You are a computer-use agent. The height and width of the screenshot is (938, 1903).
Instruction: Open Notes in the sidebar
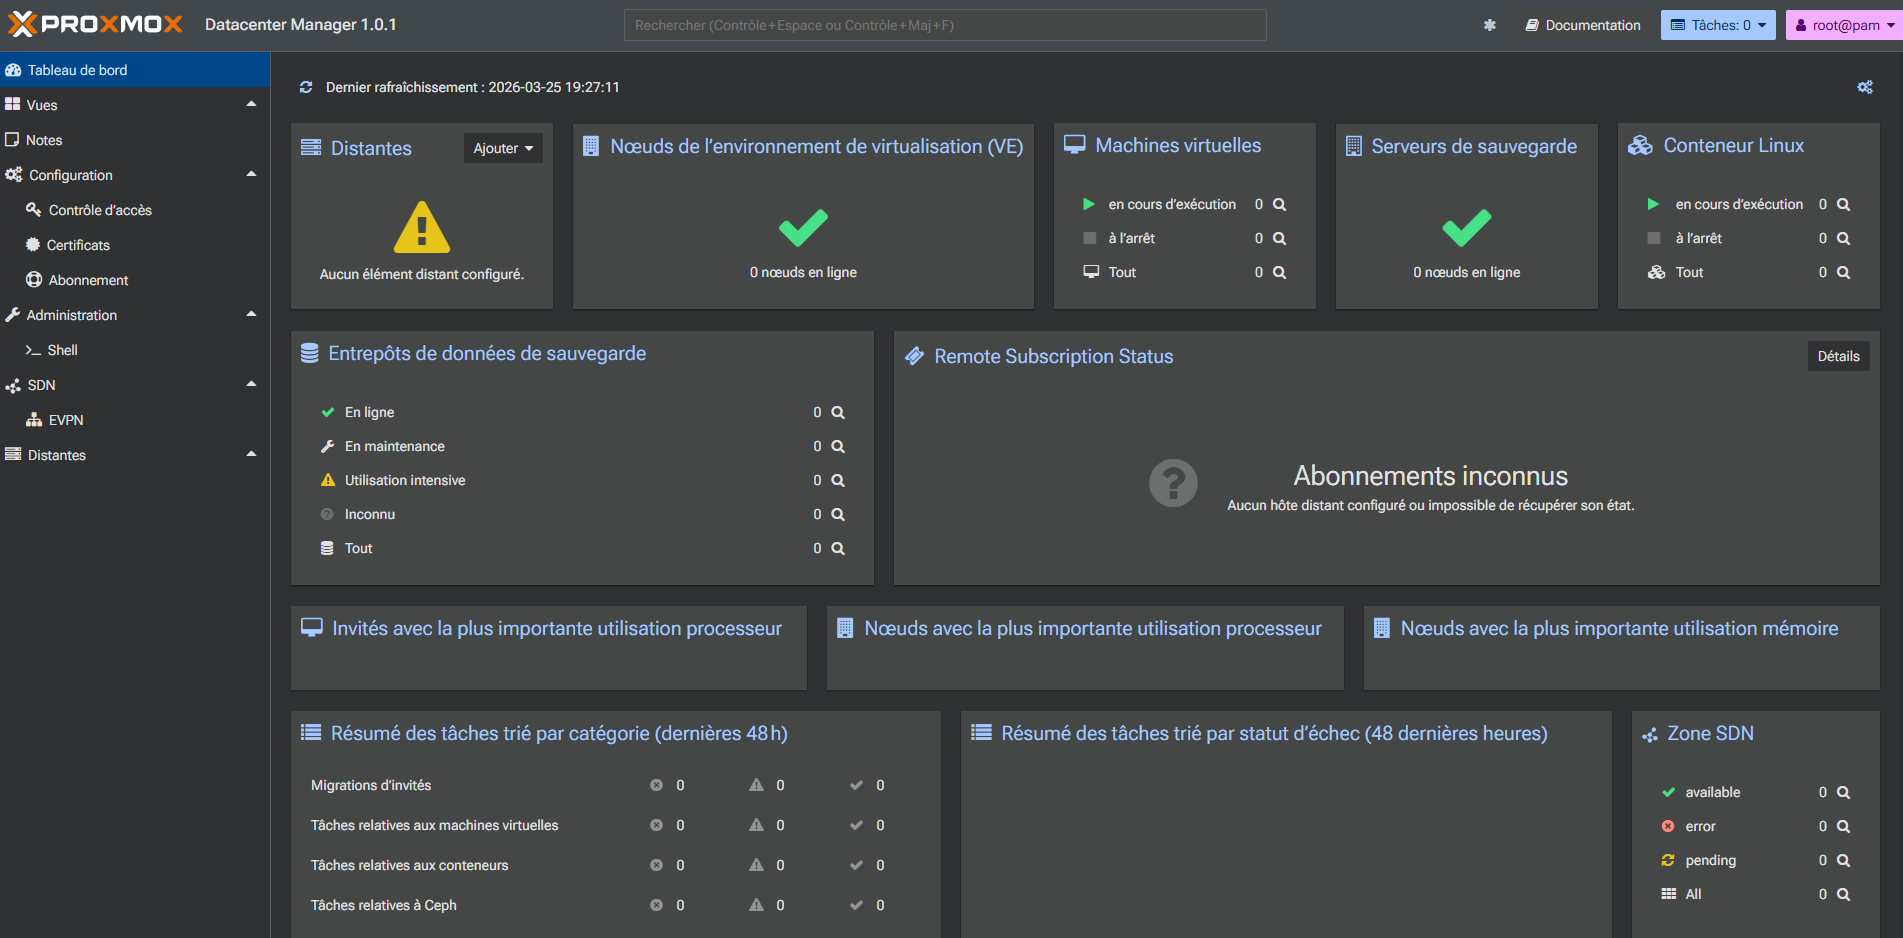click(44, 140)
